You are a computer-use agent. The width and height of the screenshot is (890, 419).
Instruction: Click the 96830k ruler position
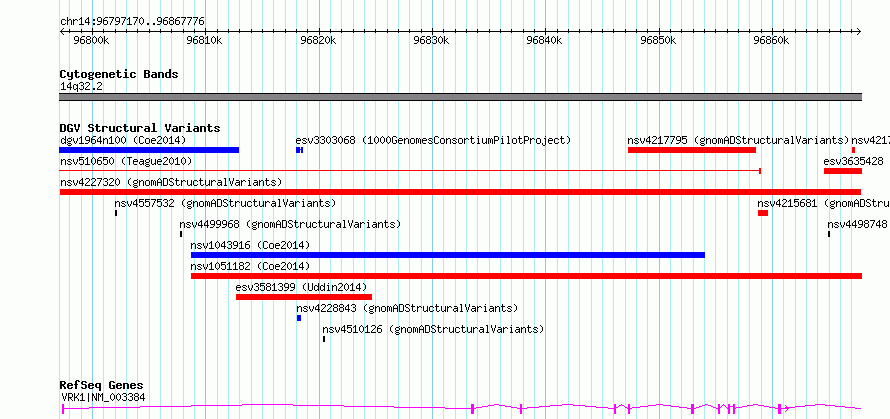coord(432,41)
